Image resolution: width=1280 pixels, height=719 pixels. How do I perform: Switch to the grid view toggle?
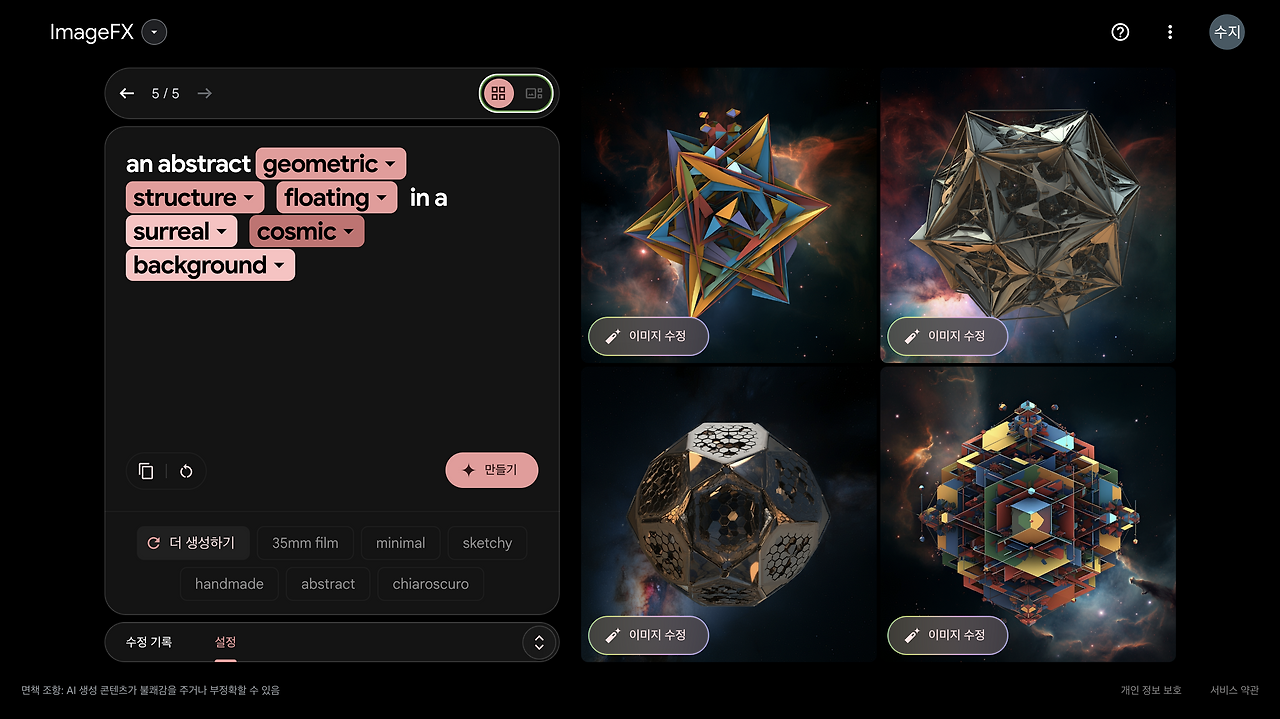[x=499, y=93]
